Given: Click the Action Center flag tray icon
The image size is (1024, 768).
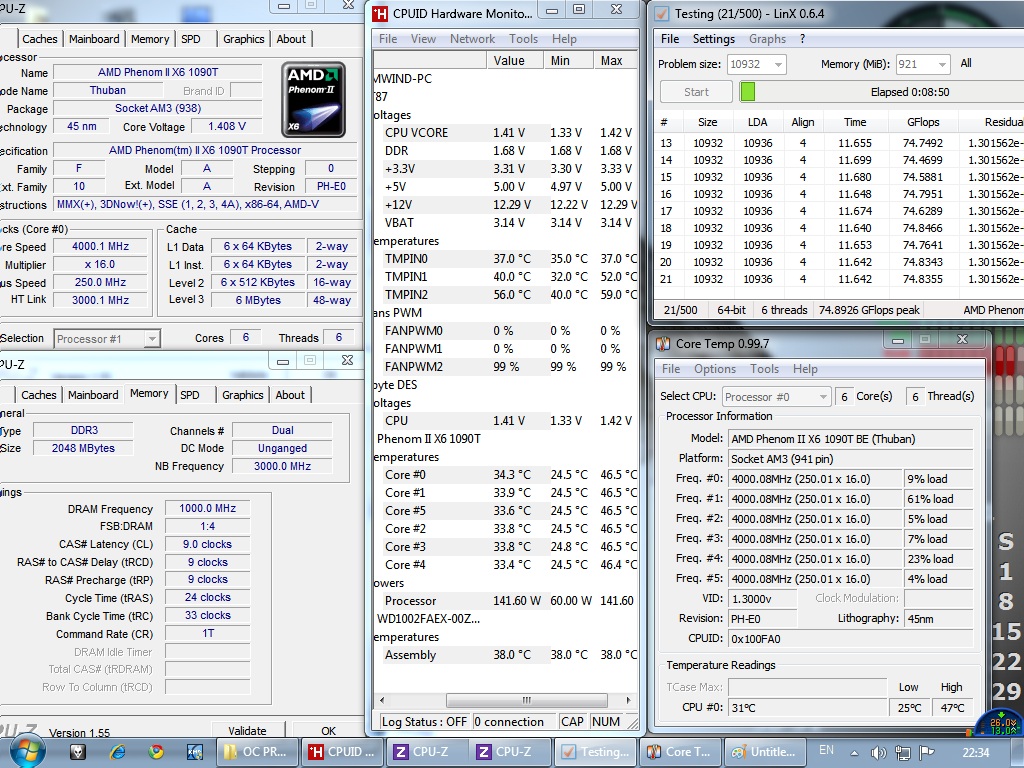Looking at the screenshot, I should coord(927,751).
